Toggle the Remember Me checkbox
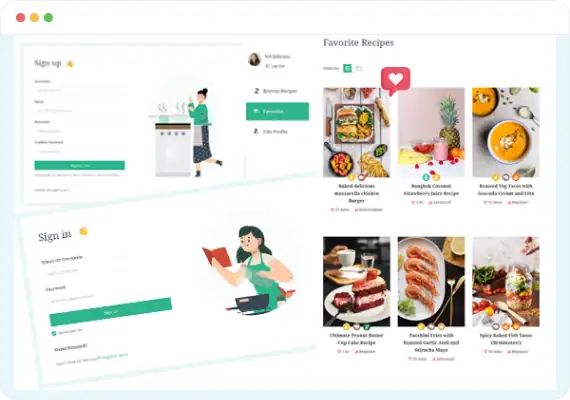Image resolution: width=570 pixels, height=400 pixels. tap(54, 333)
